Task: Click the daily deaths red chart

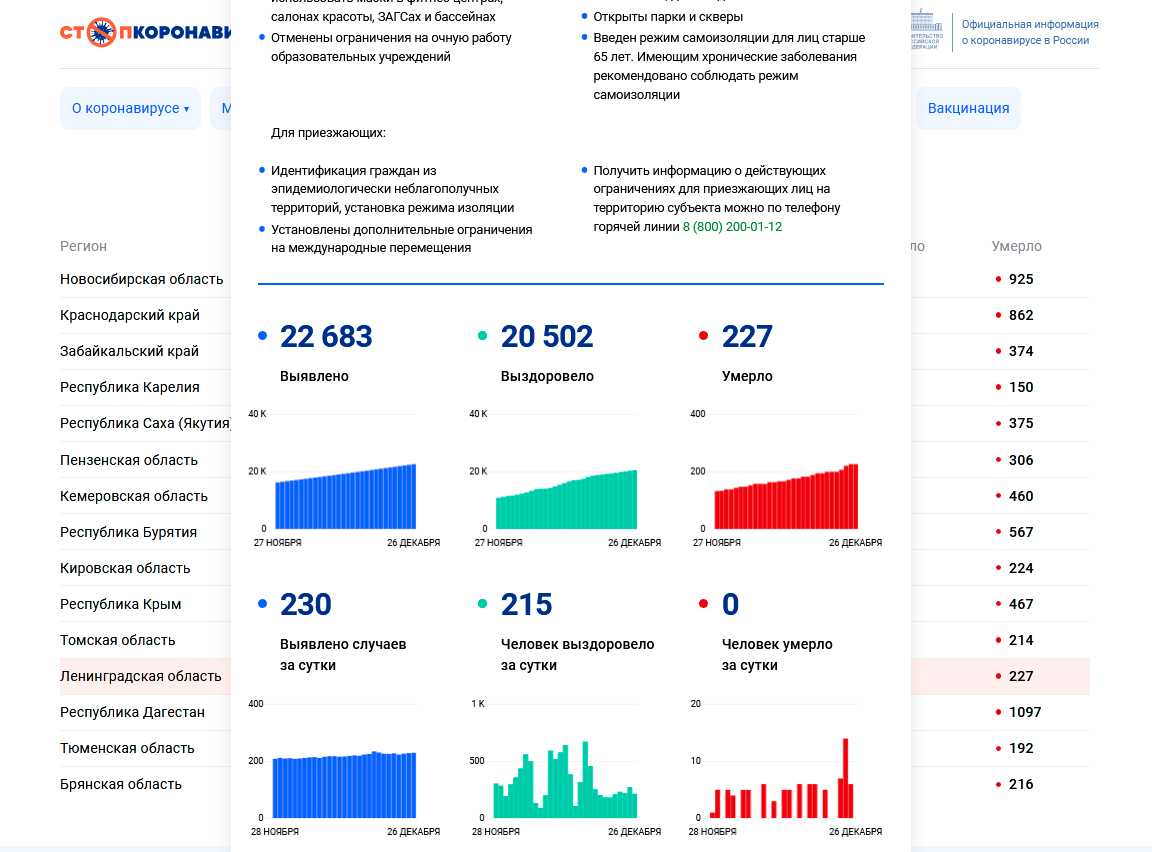Action: (x=786, y=785)
